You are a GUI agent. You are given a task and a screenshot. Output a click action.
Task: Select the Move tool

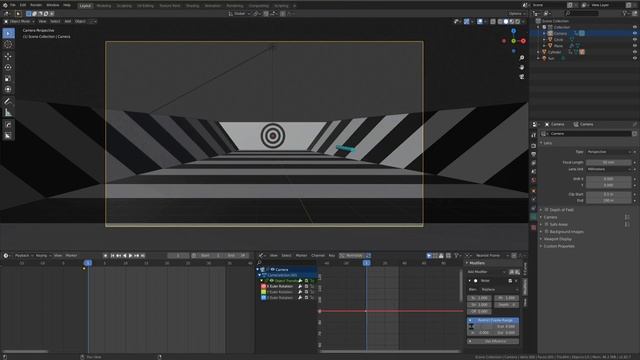(x=8, y=56)
